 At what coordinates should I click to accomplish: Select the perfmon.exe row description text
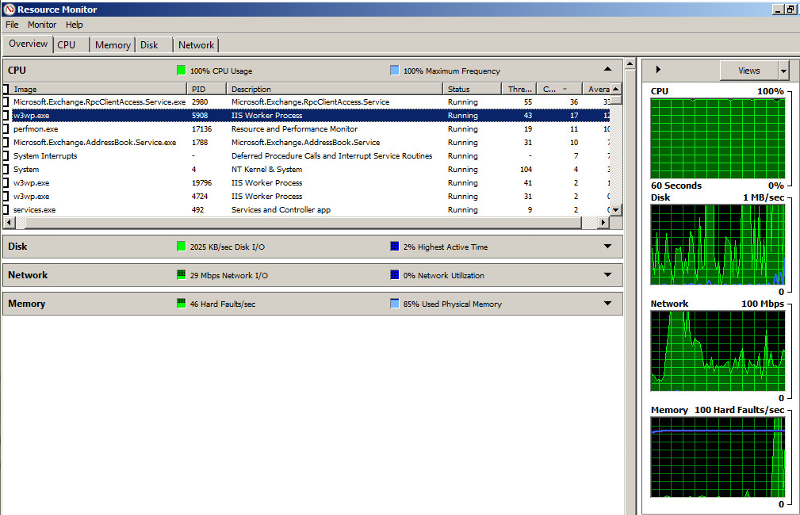click(x=294, y=129)
